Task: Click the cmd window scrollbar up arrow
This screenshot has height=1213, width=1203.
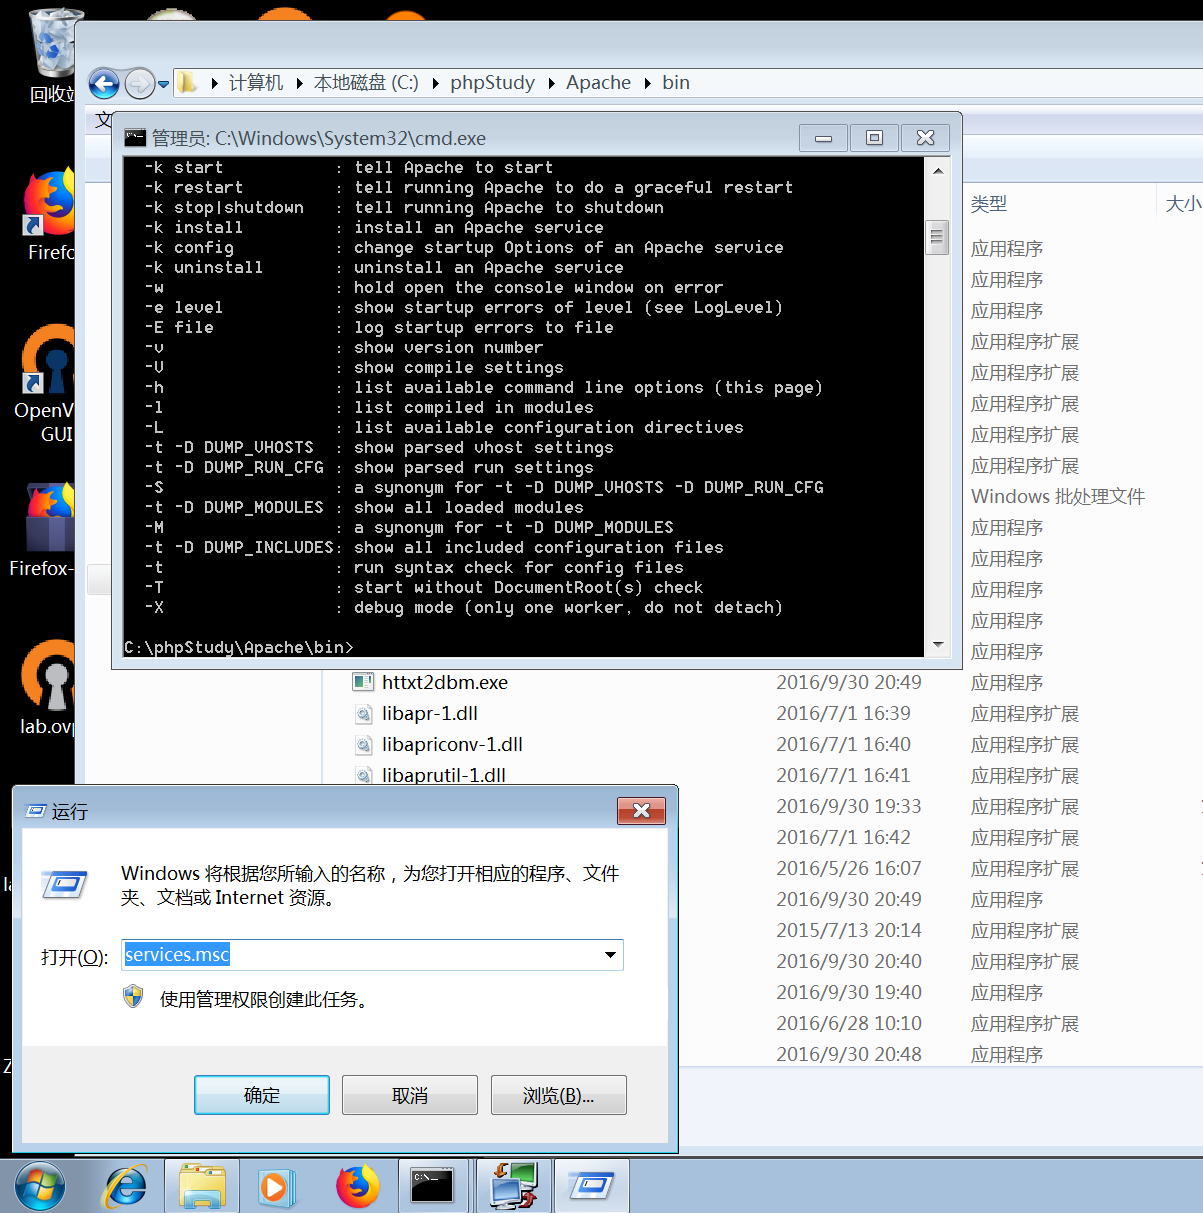Action: pyautogui.click(x=937, y=170)
